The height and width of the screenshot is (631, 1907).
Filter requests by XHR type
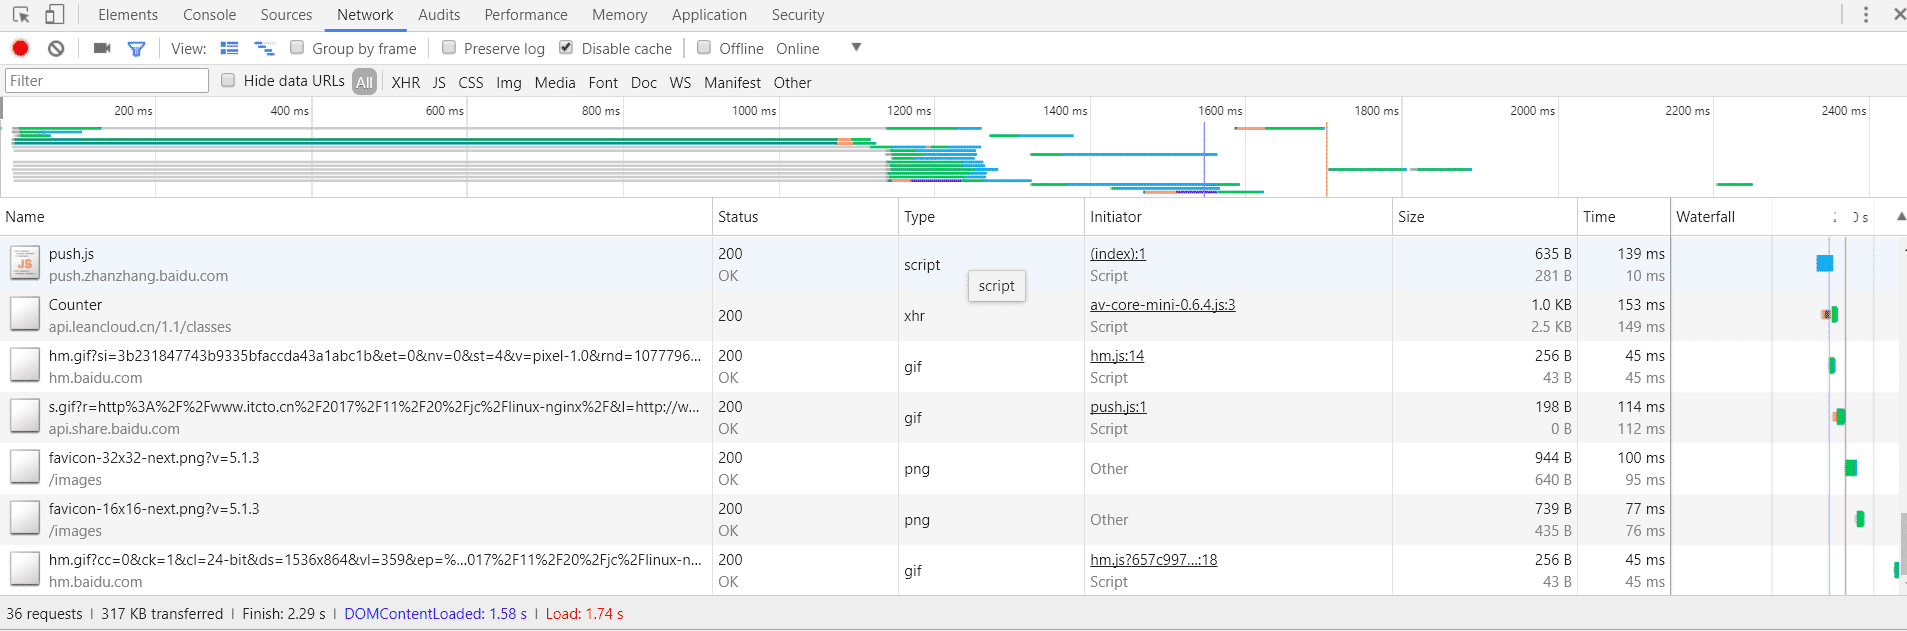click(405, 82)
